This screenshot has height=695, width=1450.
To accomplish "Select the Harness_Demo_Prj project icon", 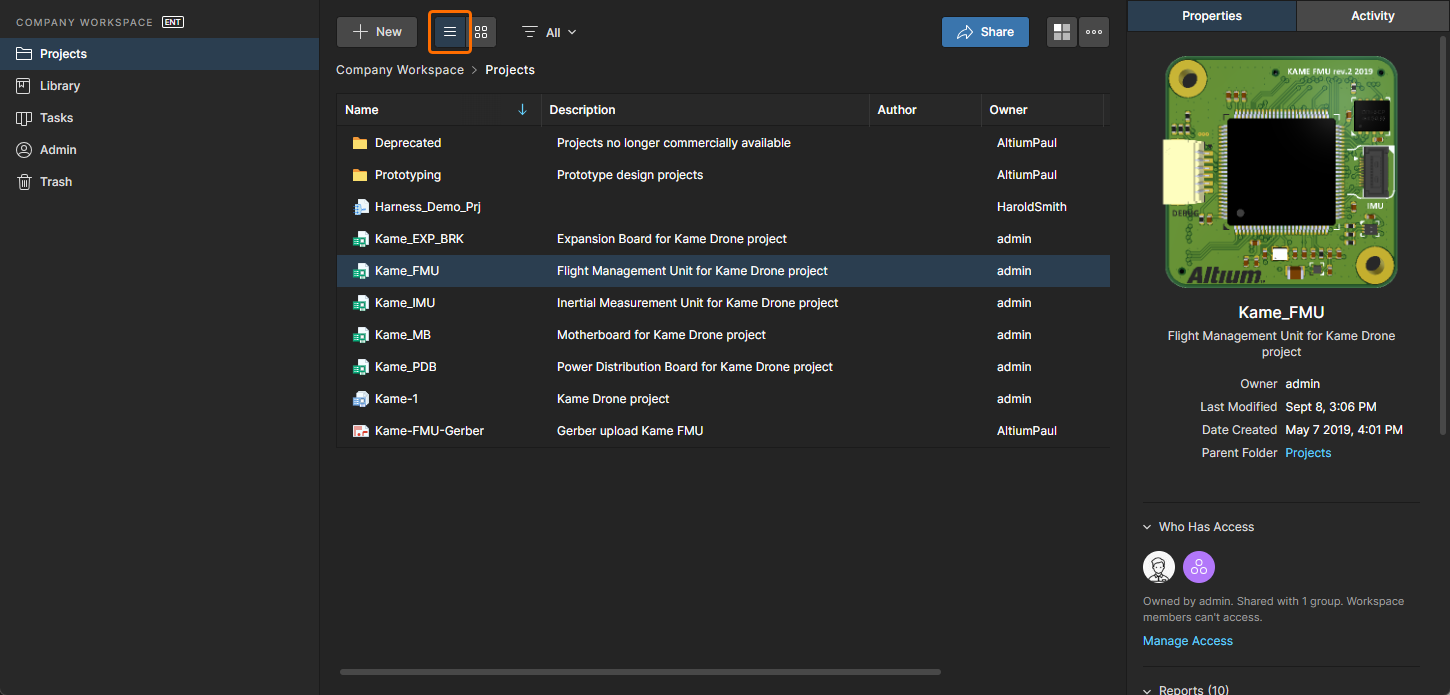I will (361, 207).
